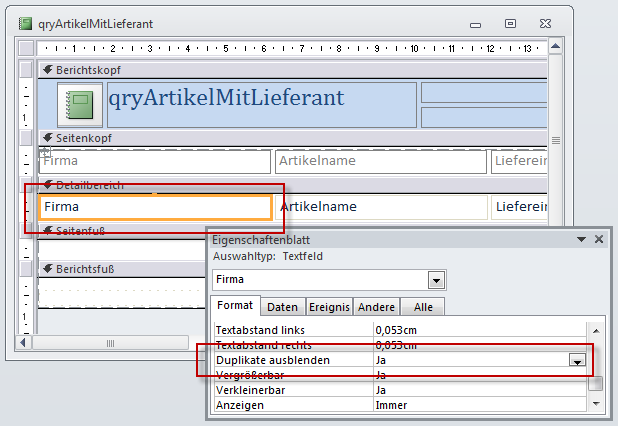
Task: Select the Berichtsfuß section bar
Action: tap(290, 269)
